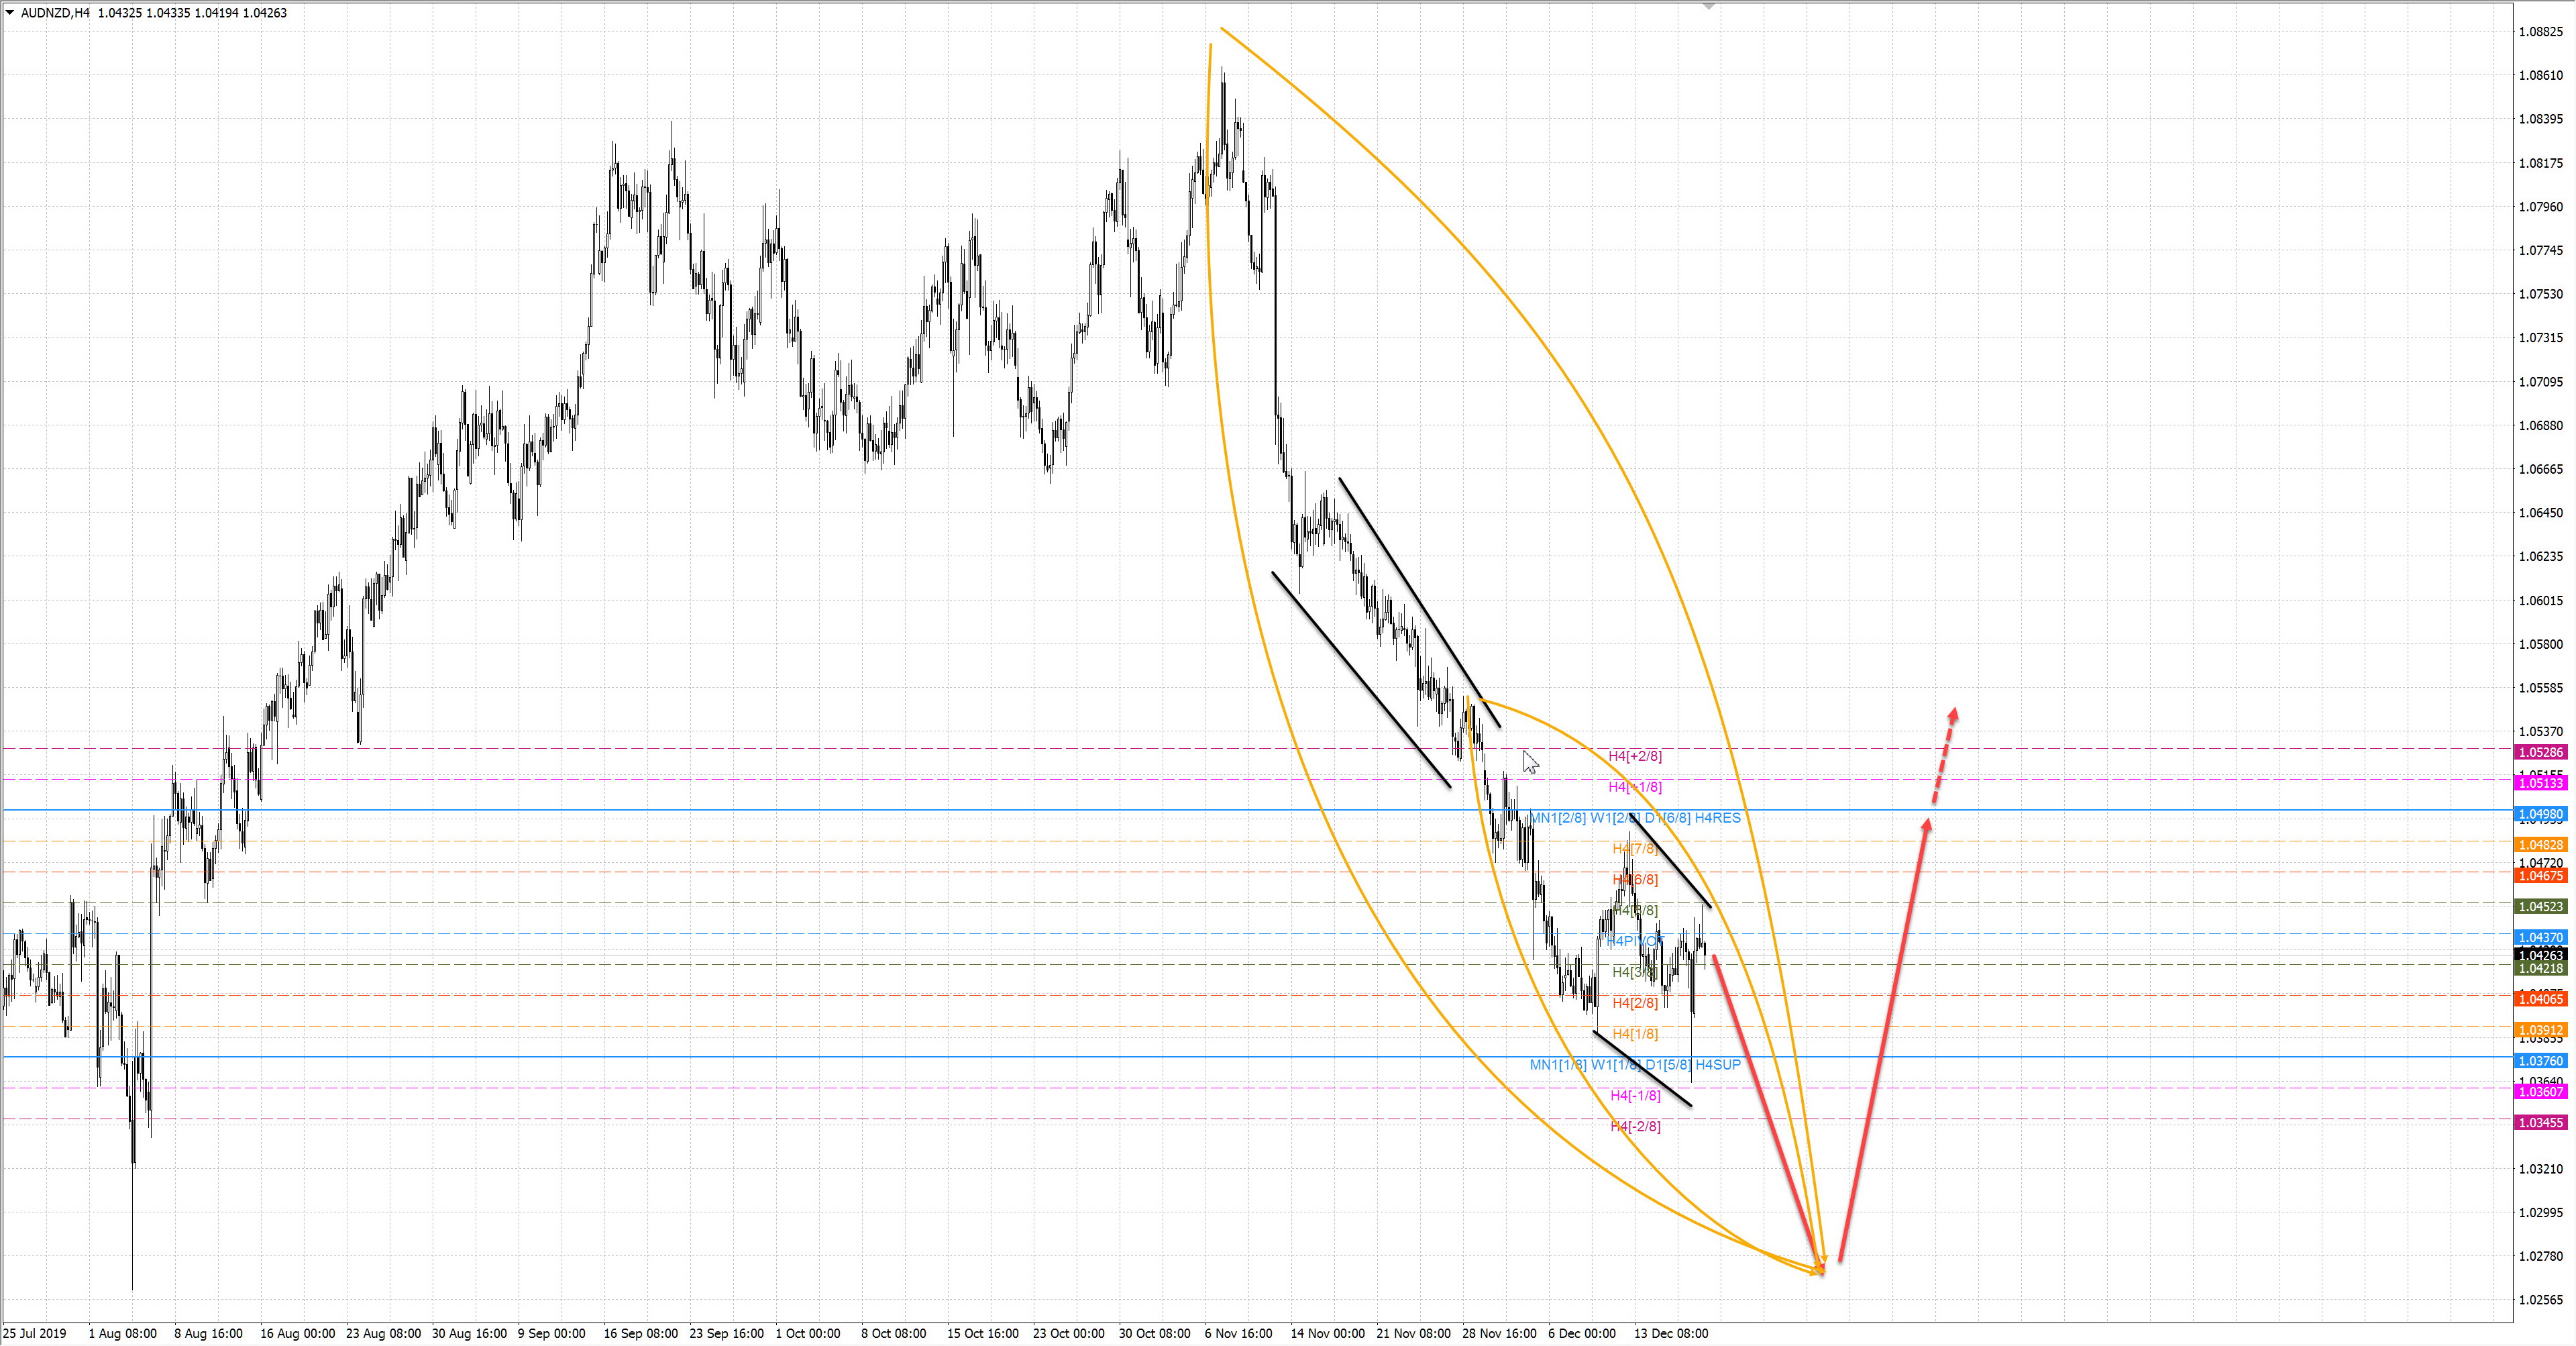The height and width of the screenshot is (1346, 2576).
Task: Click the H4RES resistance line label
Action: point(1718,818)
